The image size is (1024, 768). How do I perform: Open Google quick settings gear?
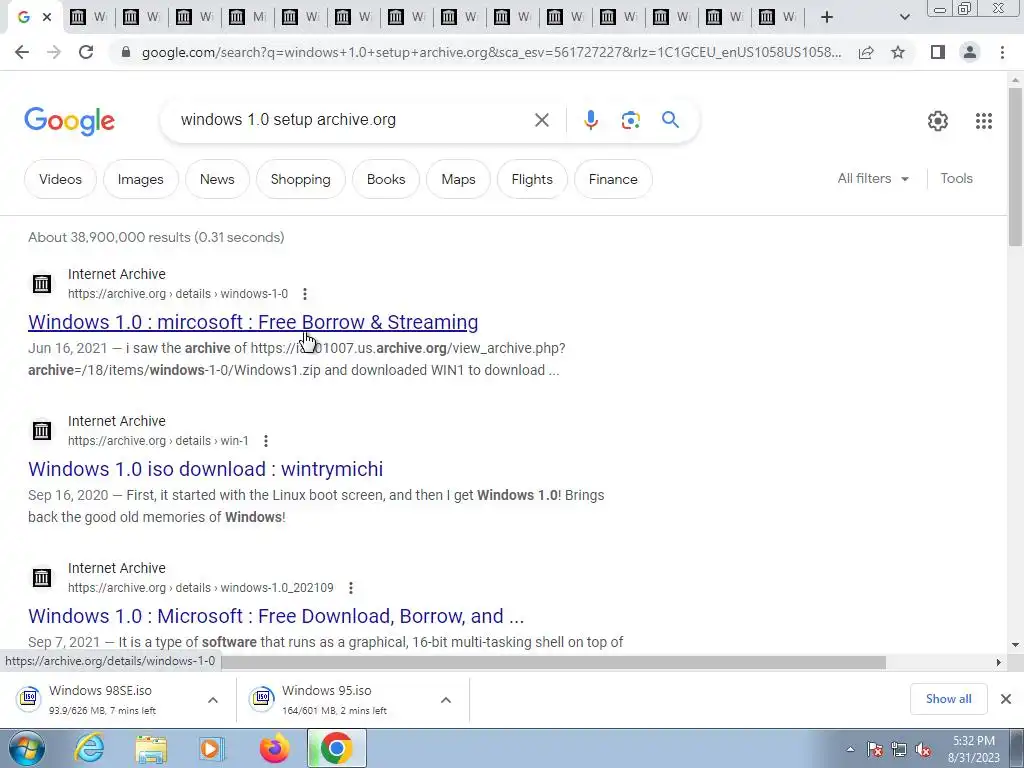click(938, 121)
